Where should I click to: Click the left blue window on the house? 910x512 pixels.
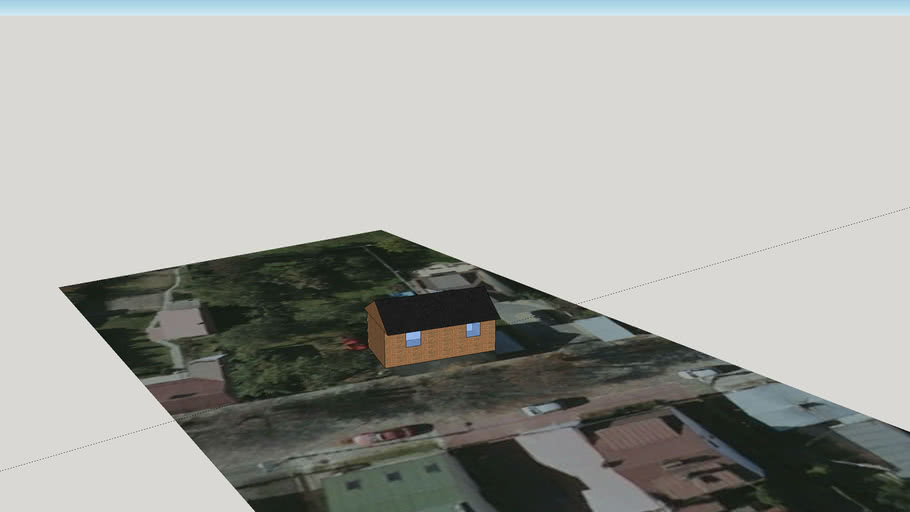tap(412, 339)
